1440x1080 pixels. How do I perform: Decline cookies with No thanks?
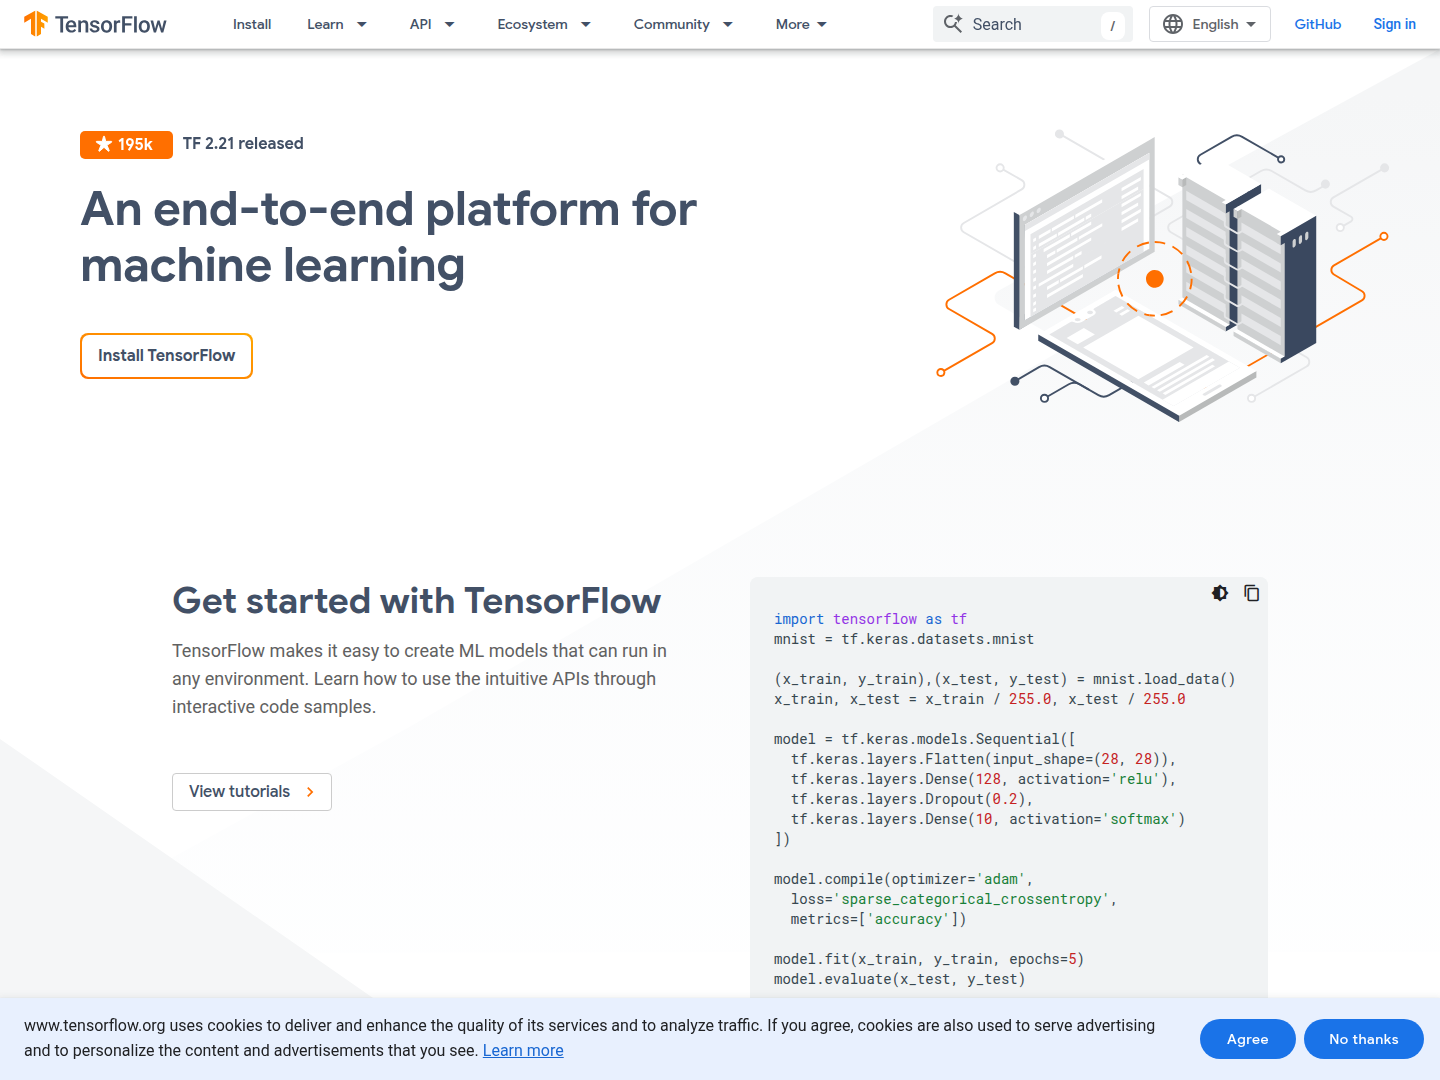[1364, 1039]
